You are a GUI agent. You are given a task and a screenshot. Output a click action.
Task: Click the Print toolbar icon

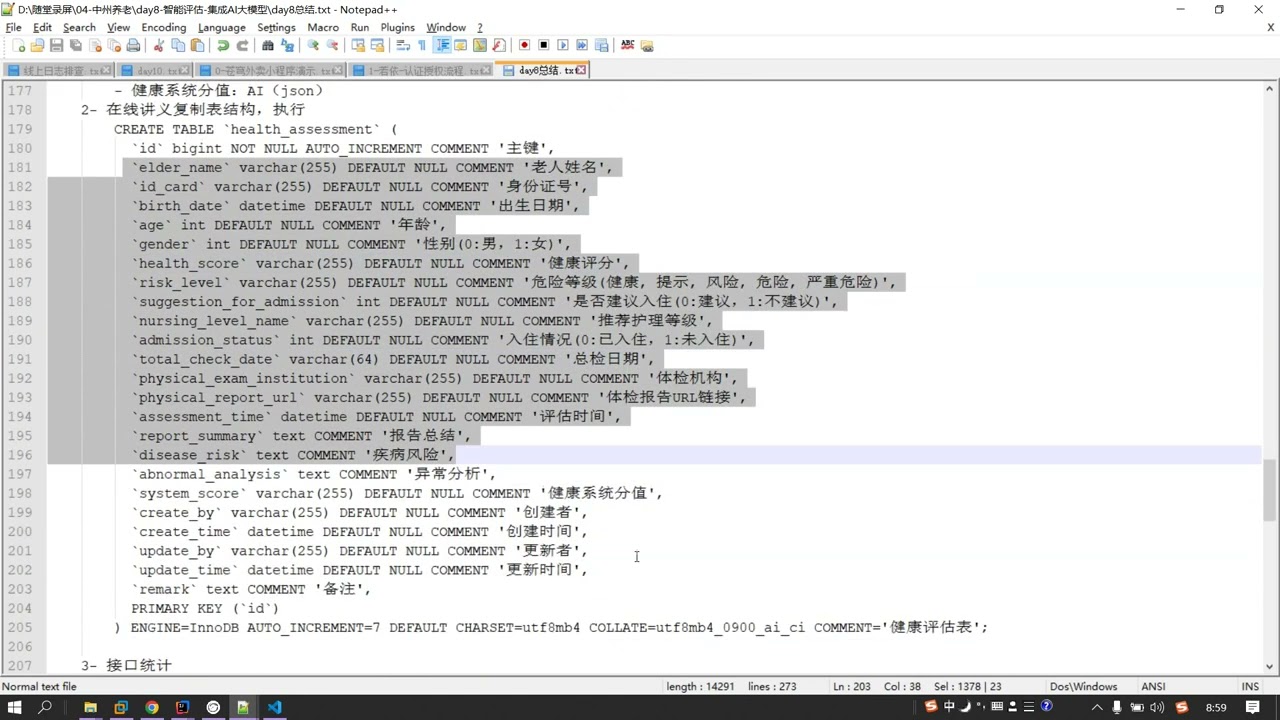[x=133, y=46]
